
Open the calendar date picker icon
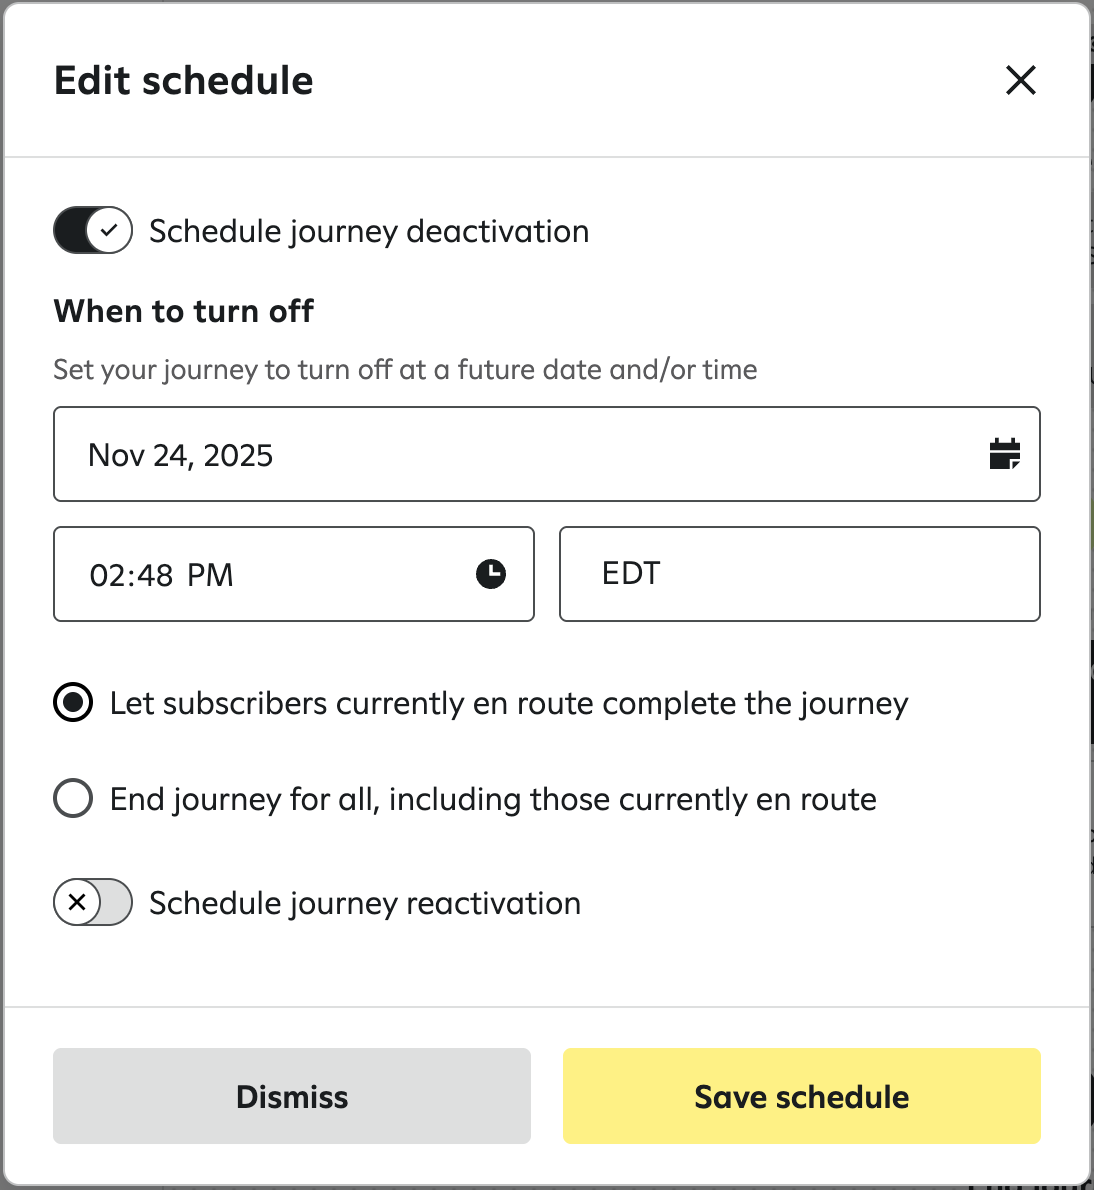[1004, 454]
